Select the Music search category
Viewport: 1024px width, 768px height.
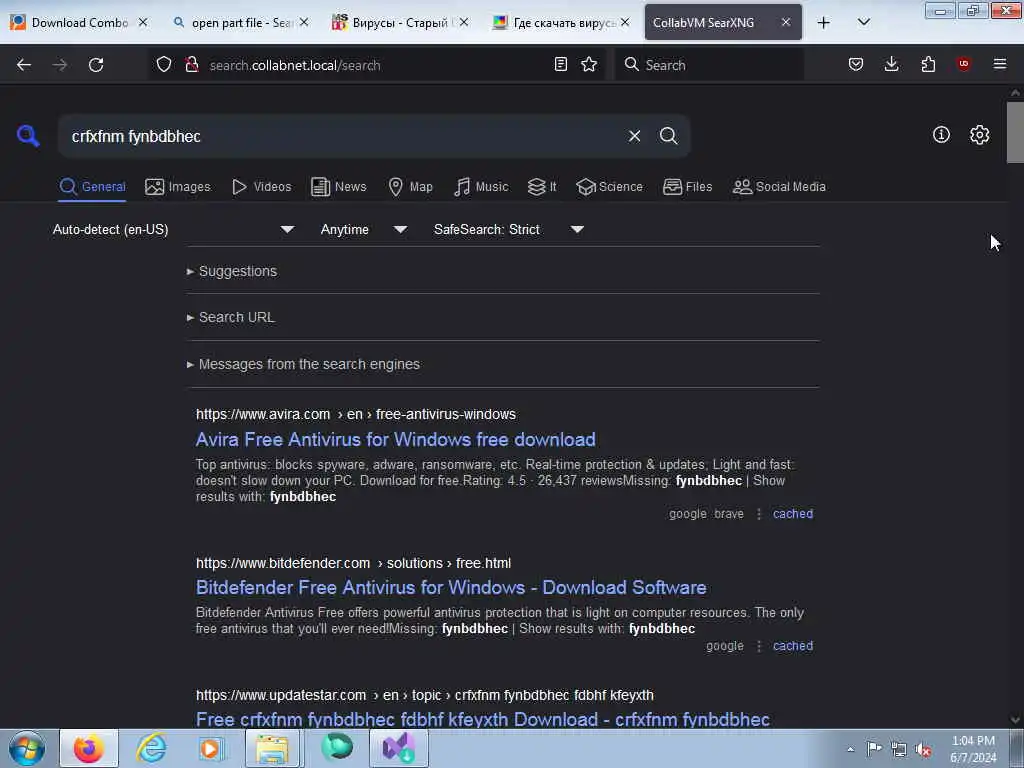coord(481,187)
